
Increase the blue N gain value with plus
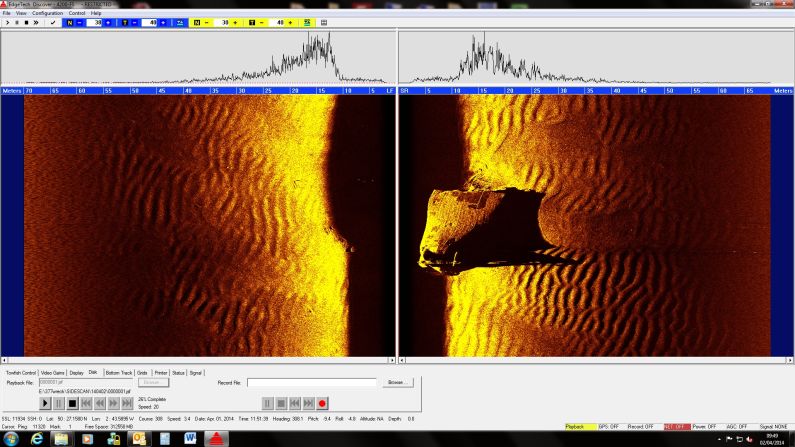click(x=107, y=22)
